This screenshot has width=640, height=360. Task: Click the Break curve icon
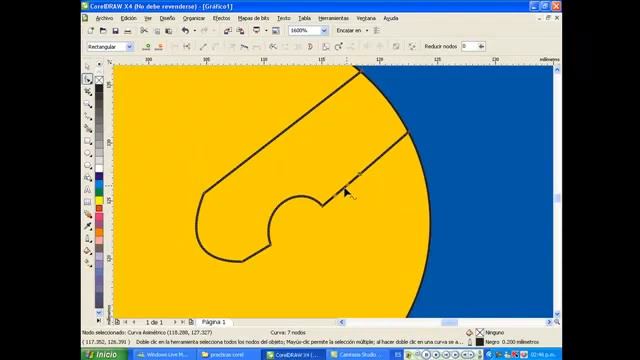tap(187, 47)
